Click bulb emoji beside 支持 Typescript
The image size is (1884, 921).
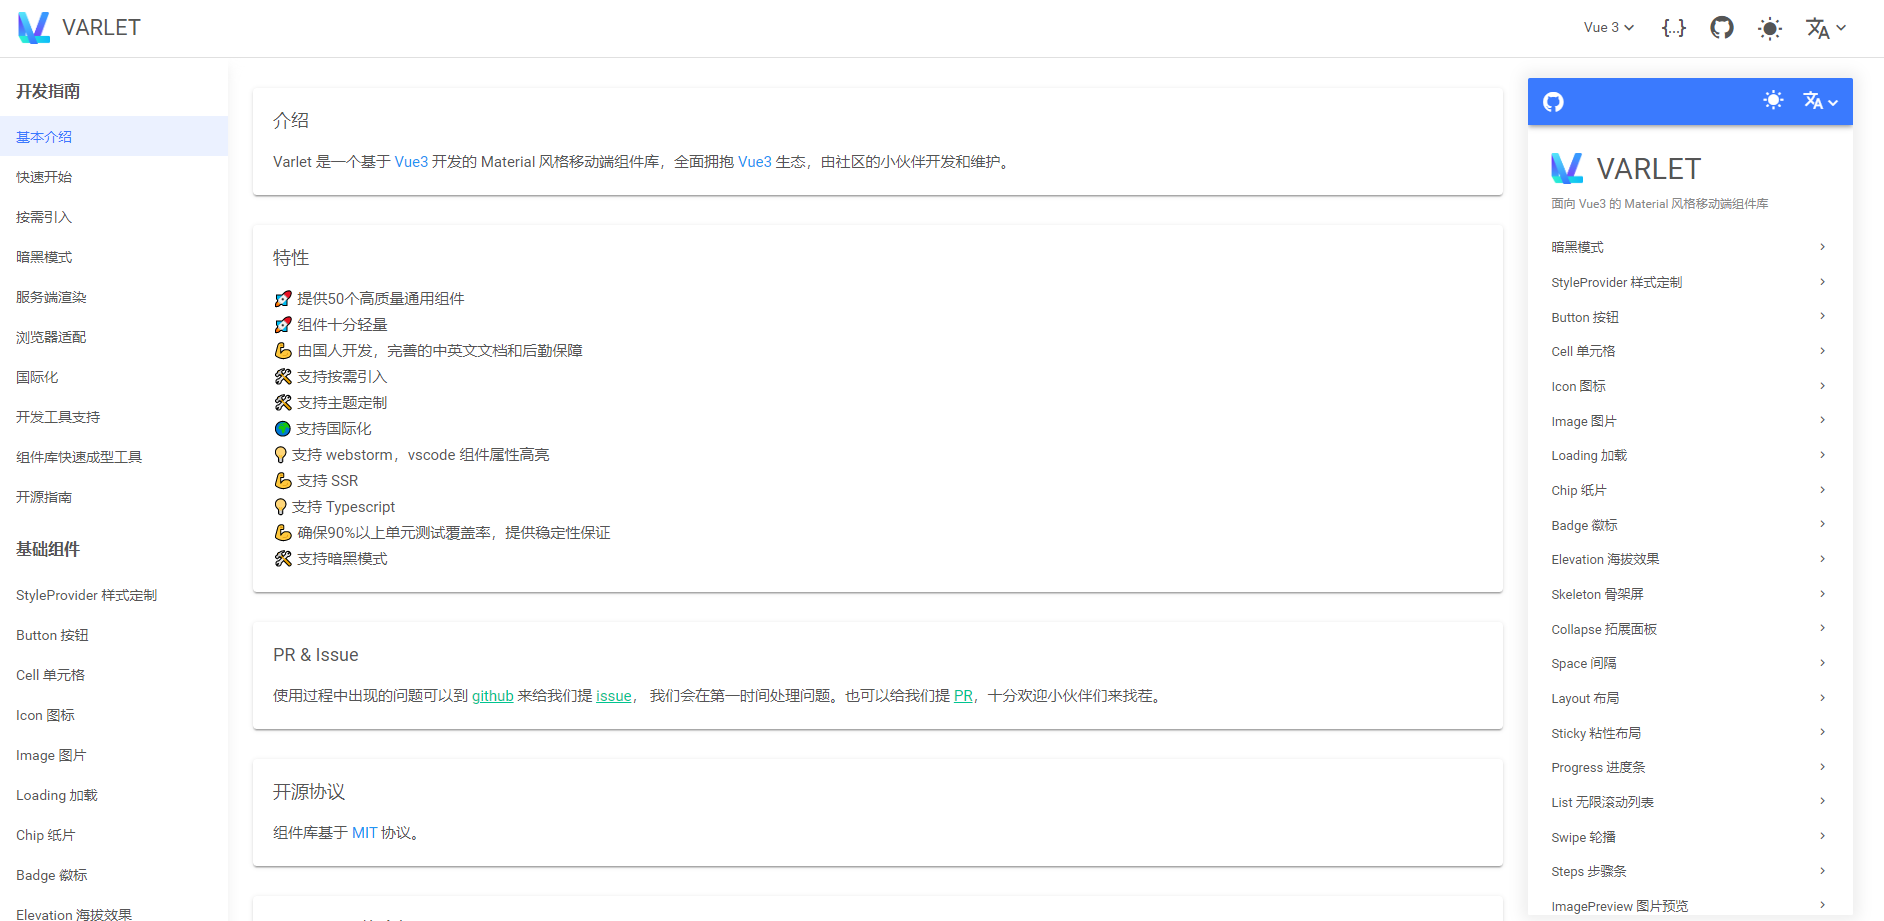281,507
